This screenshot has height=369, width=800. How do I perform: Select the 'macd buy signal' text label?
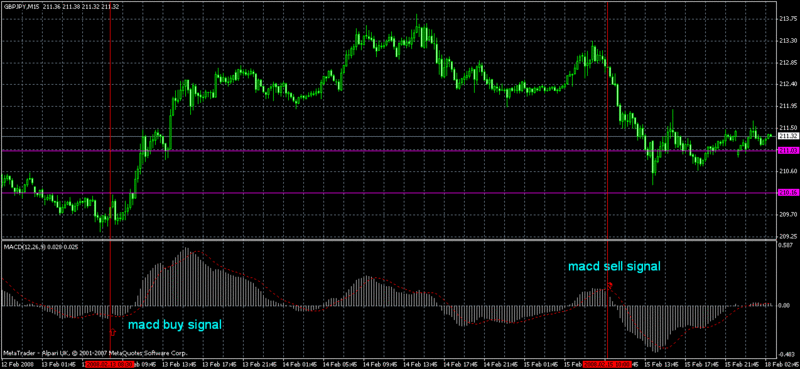(x=174, y=325)
